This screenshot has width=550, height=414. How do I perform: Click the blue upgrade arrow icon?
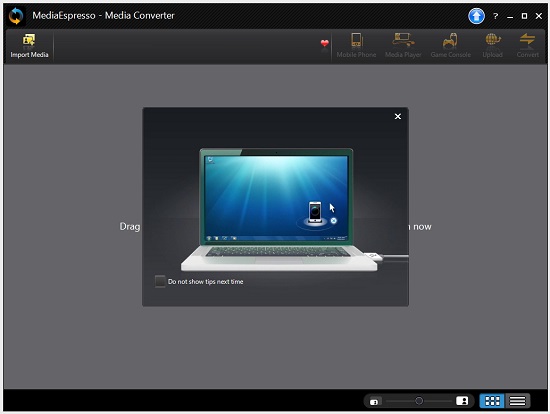[x=476, y=16]
